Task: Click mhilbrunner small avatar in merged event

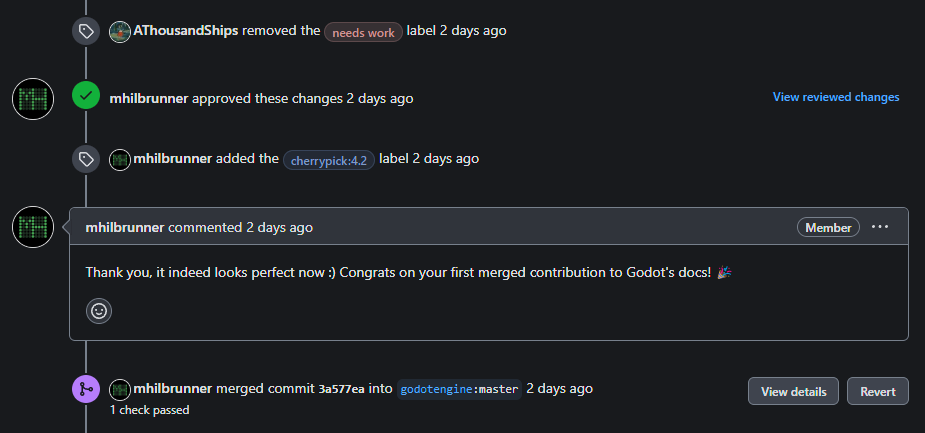Action: (120, 389)
